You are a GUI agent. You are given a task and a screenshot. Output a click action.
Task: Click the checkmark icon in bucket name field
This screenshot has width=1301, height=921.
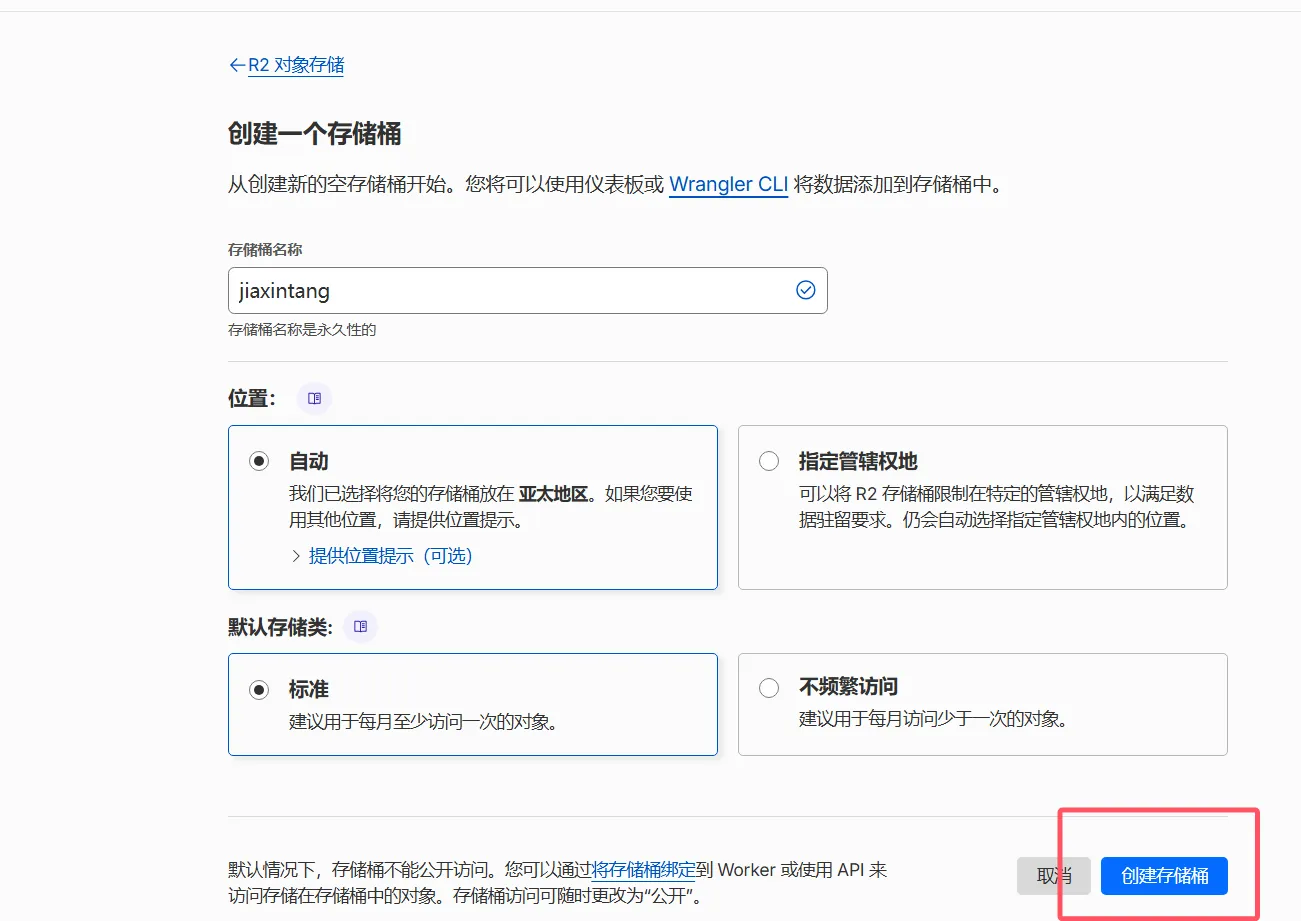(805, 290)
